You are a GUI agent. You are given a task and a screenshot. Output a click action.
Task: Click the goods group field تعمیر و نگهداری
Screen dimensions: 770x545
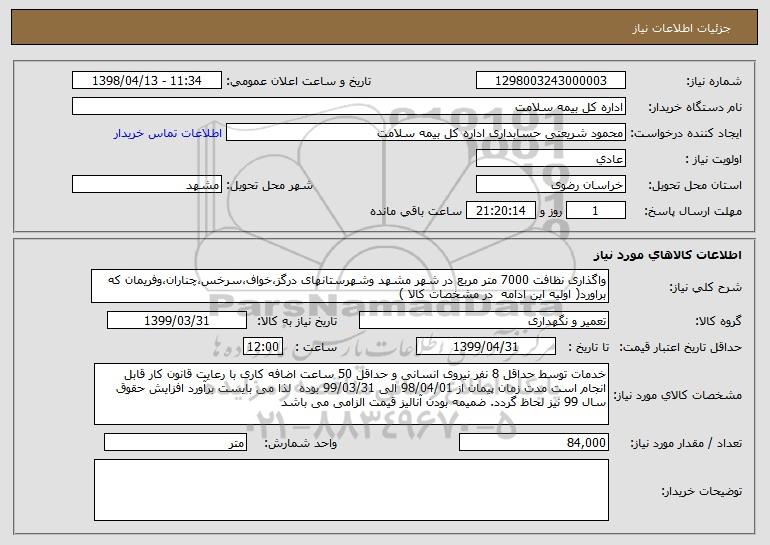484,321
